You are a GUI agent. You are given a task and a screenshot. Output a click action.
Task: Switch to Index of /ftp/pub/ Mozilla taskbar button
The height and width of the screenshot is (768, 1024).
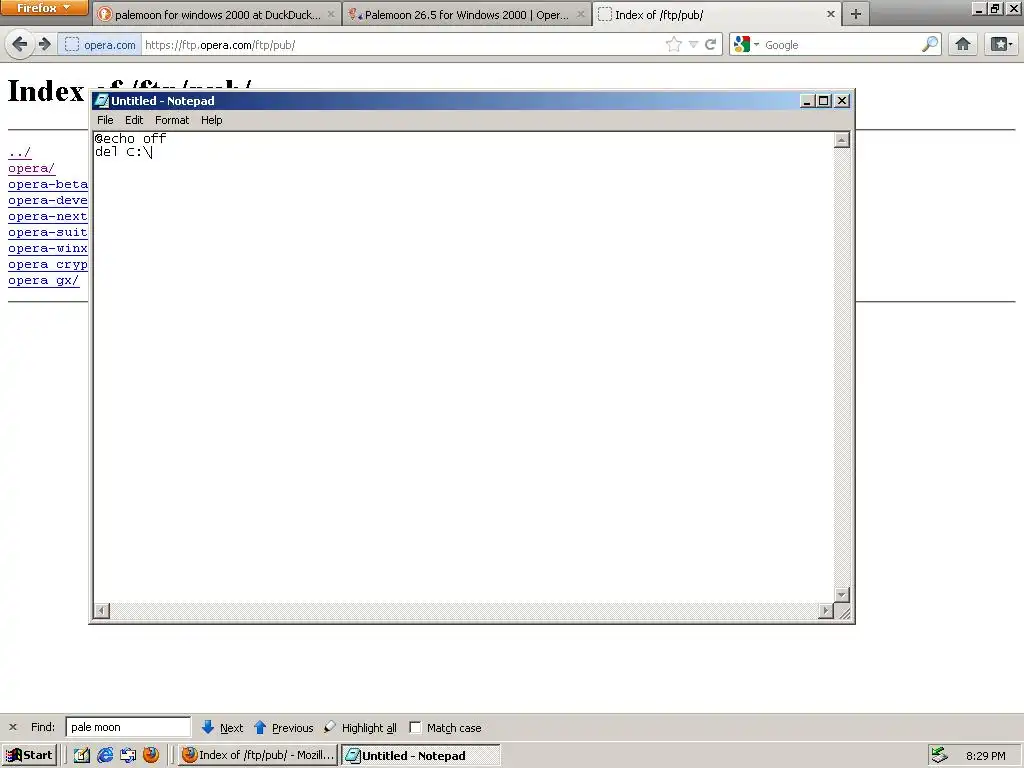pos(259,756)
